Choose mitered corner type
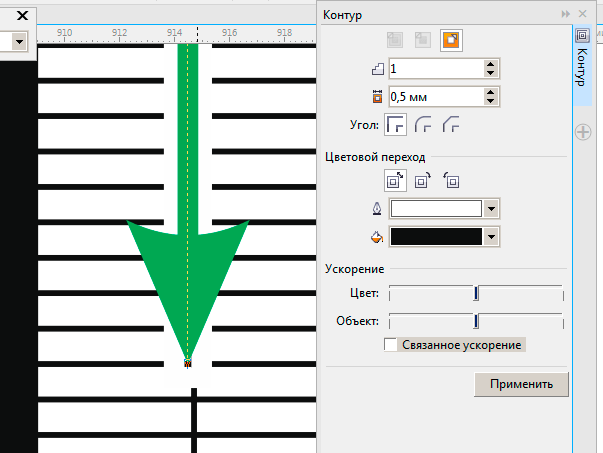Viewport: 603px width, 453px height. [395, 125]
